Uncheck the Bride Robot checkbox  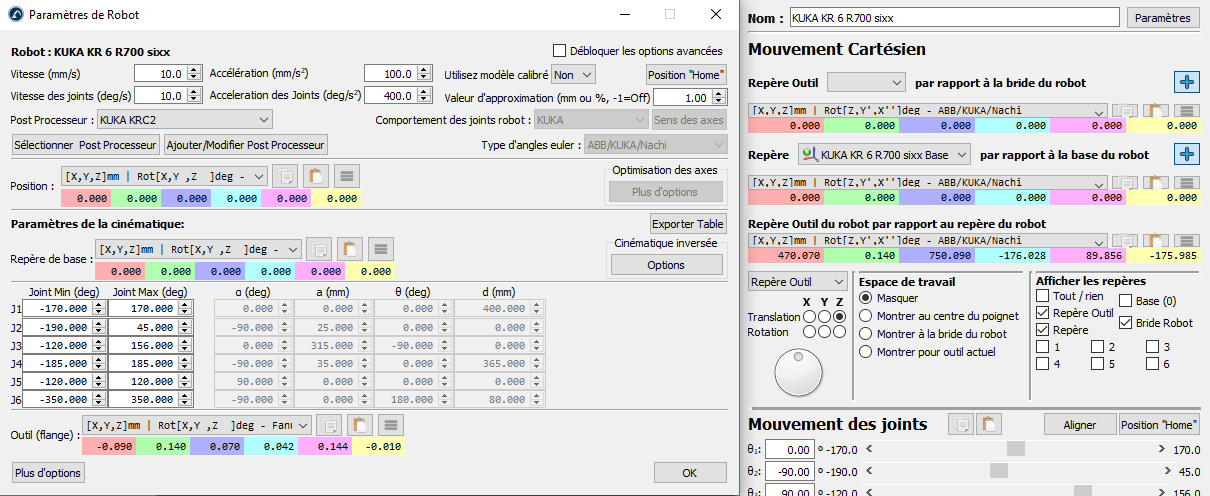point(1126,323)
